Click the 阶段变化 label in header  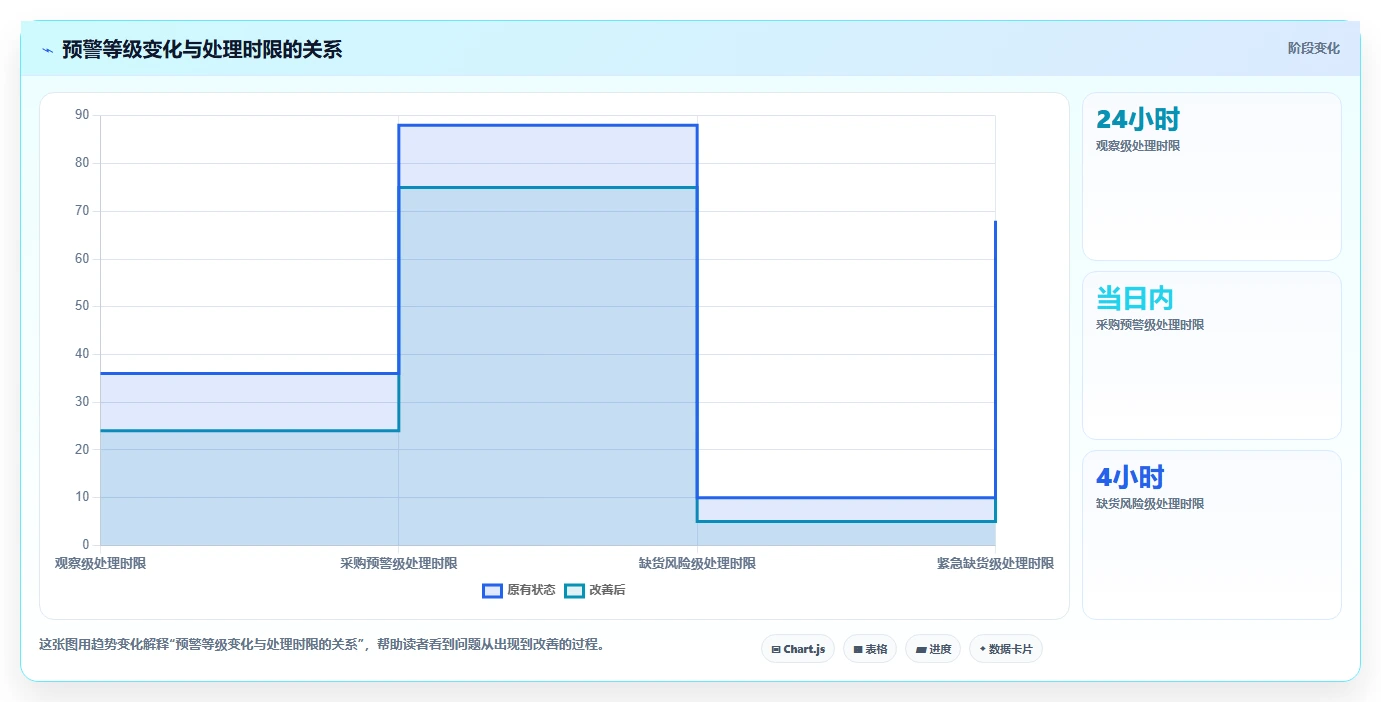[1313, 48]
